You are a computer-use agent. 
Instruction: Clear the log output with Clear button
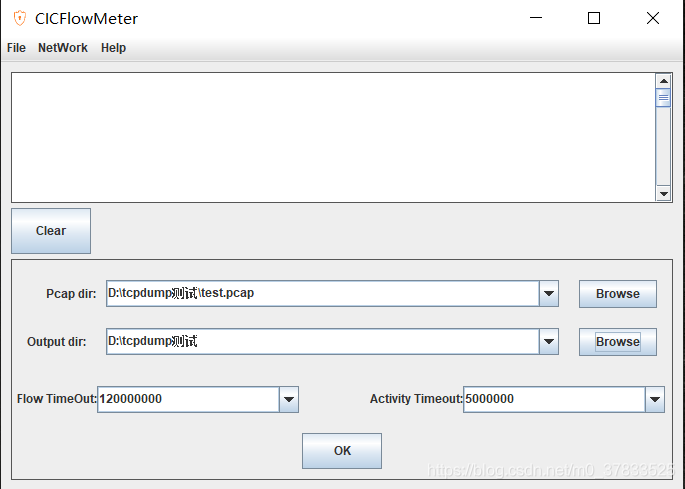tap(51, 231)
